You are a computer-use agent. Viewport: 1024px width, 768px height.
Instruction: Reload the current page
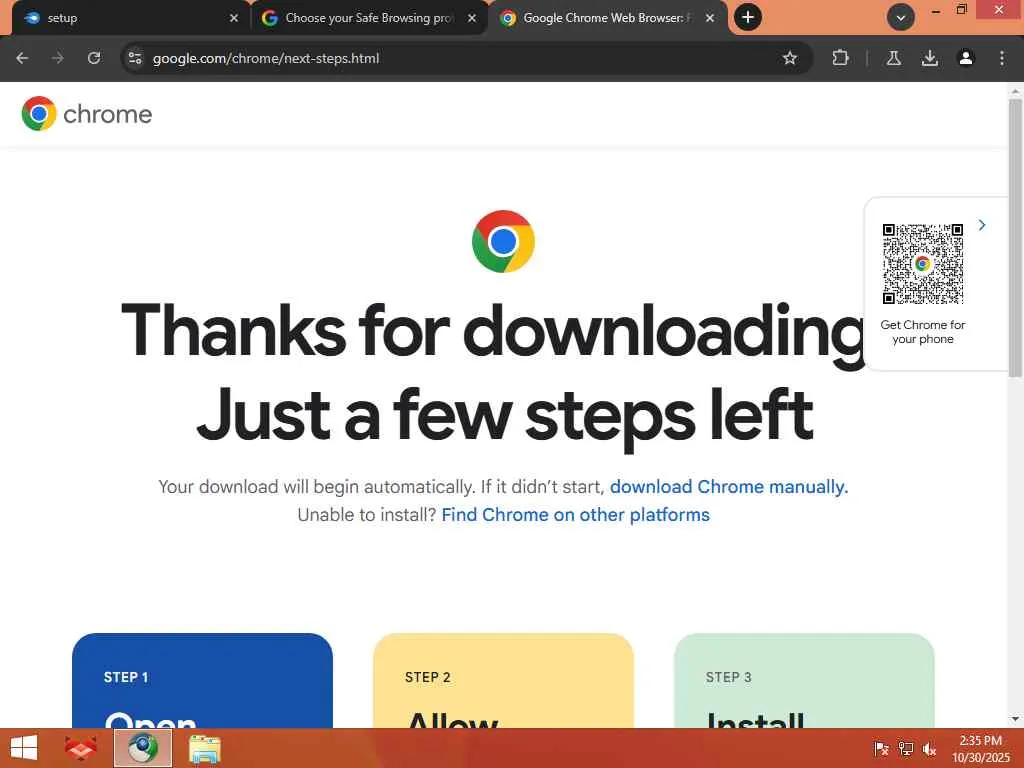[x=94, y=58]
